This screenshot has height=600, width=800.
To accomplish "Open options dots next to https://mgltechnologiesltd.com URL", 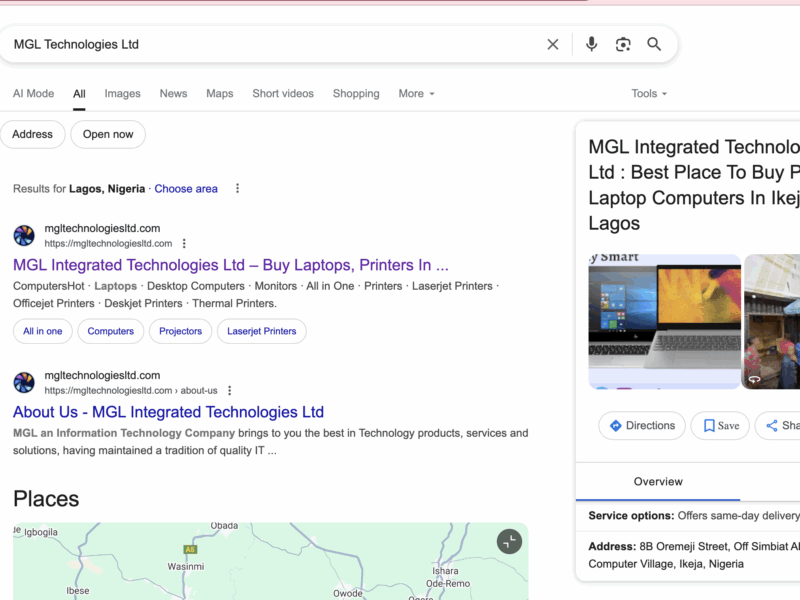I will (x=184, y=244).
